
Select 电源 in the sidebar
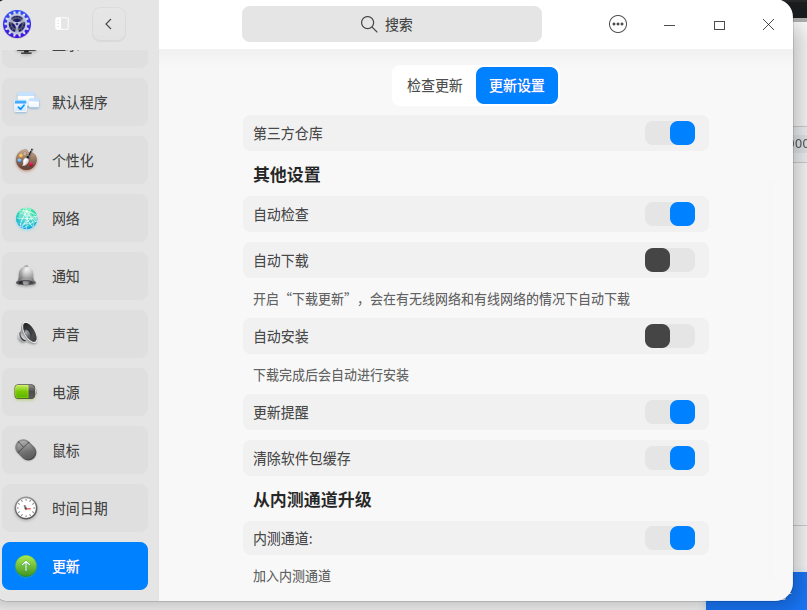75,392
